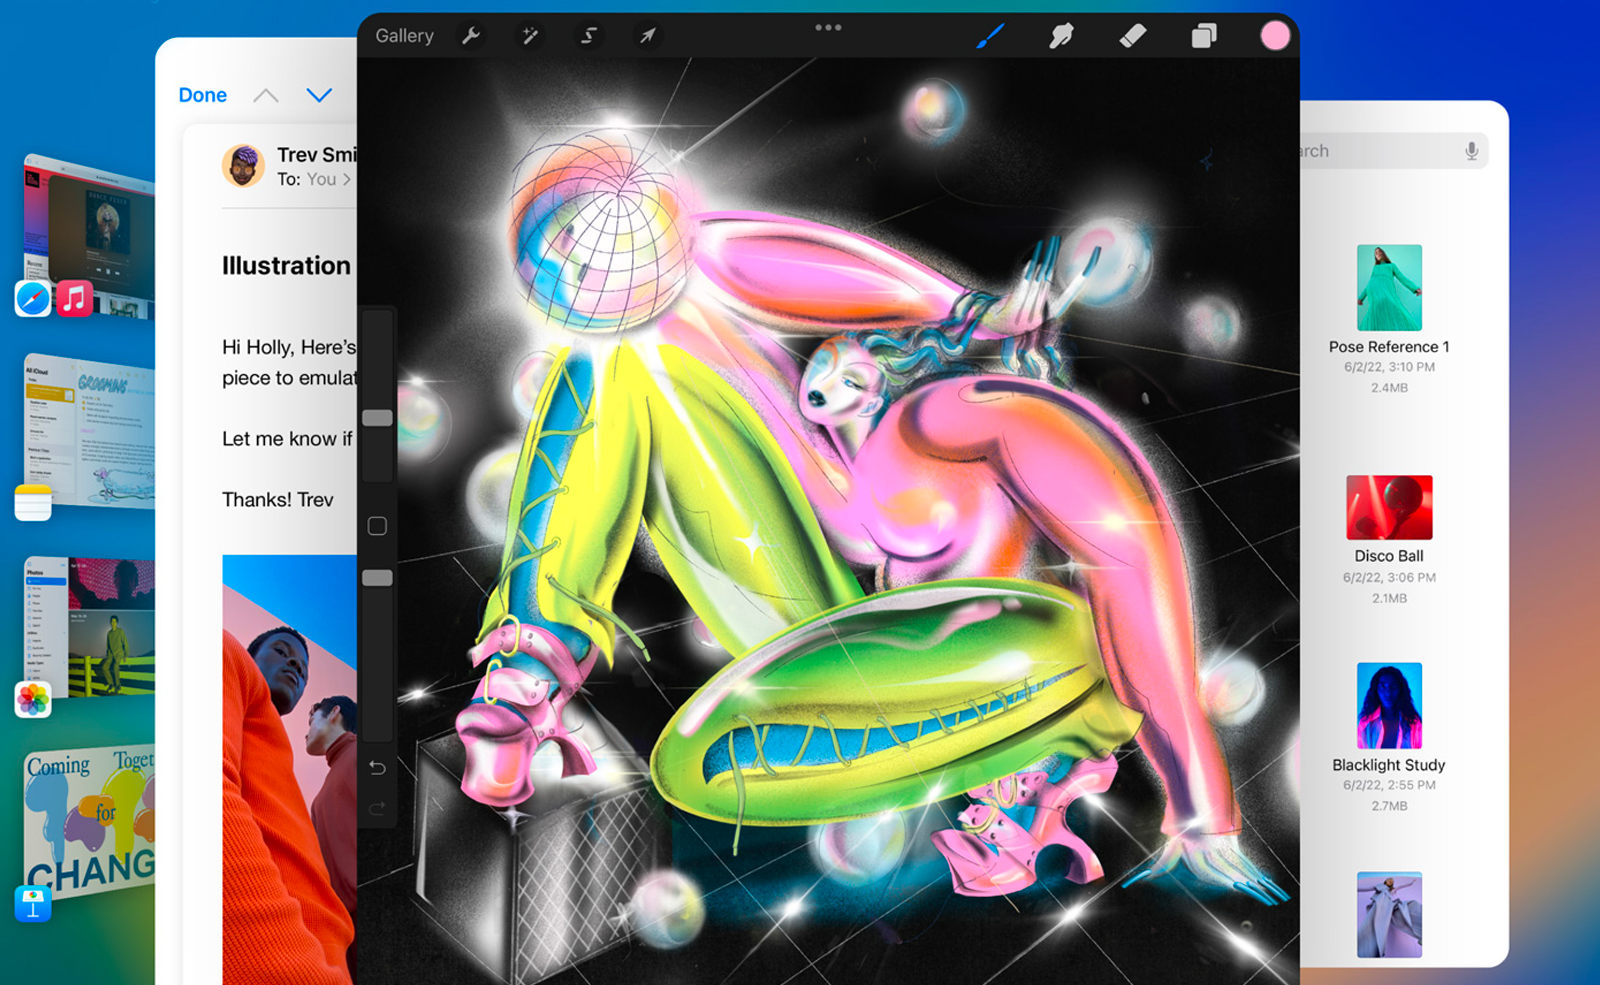The height and width of the screenshot is (985, 1600).
Task: Select the Transform arrow tool
Action: coord(646,35)
